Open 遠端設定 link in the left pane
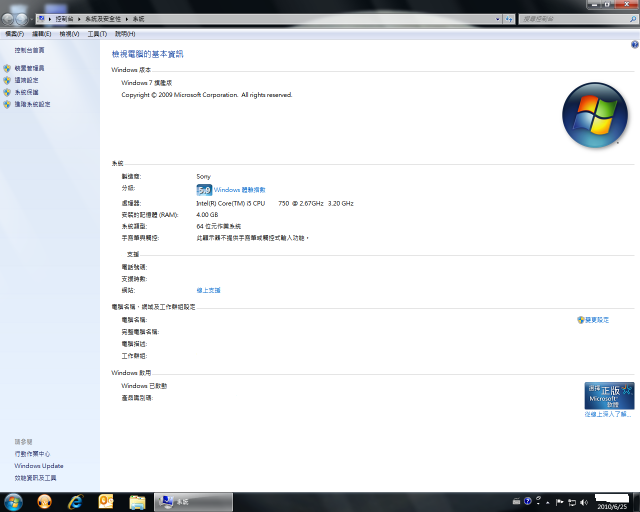The width and height of the screenshot is (640, 512). click(x=27, y=80)
